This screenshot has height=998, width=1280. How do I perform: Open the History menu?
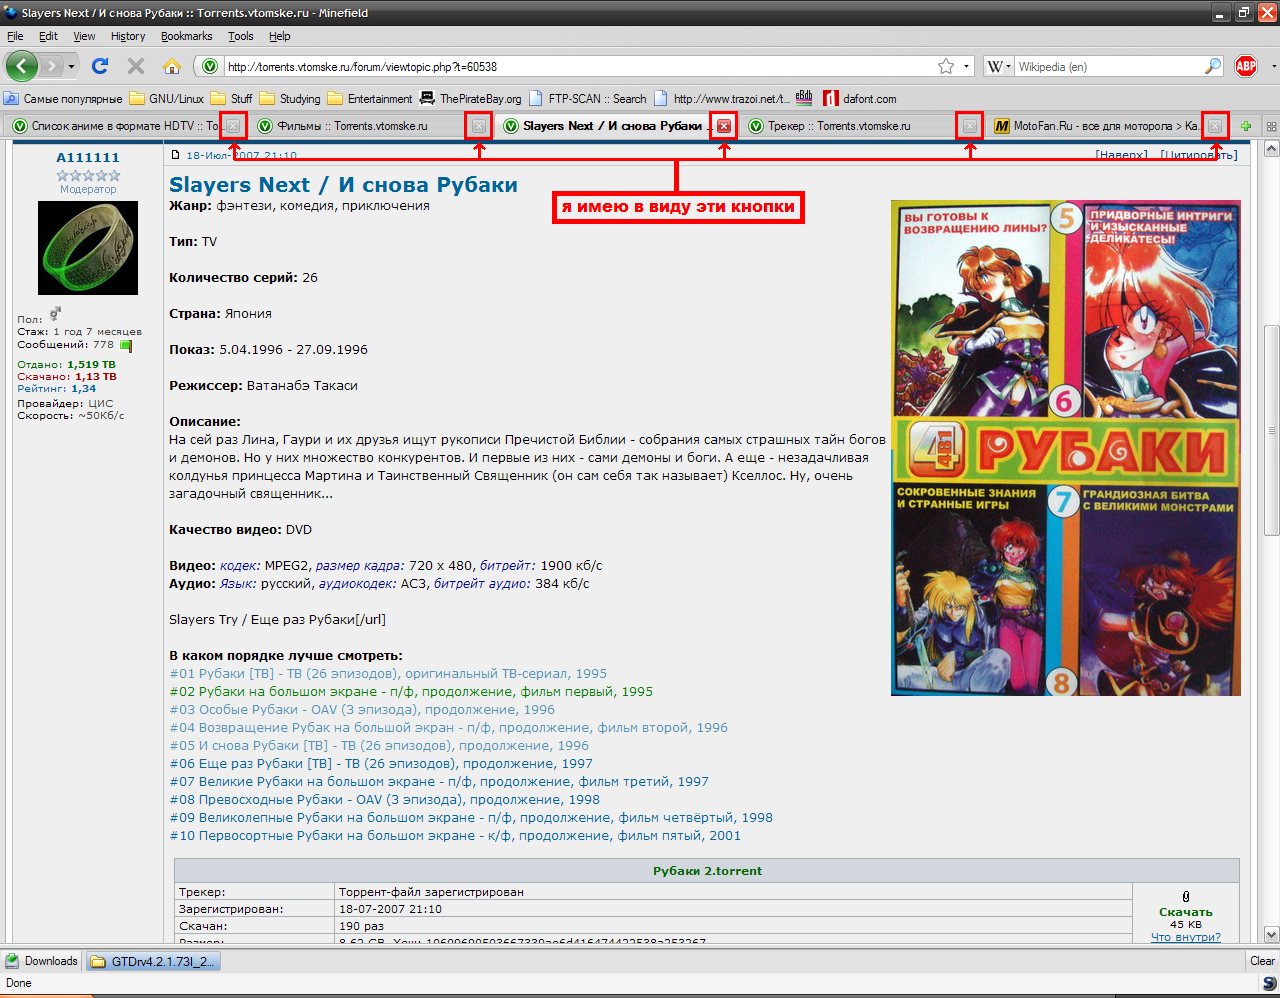pyautogui.click(x=128, y=36)
